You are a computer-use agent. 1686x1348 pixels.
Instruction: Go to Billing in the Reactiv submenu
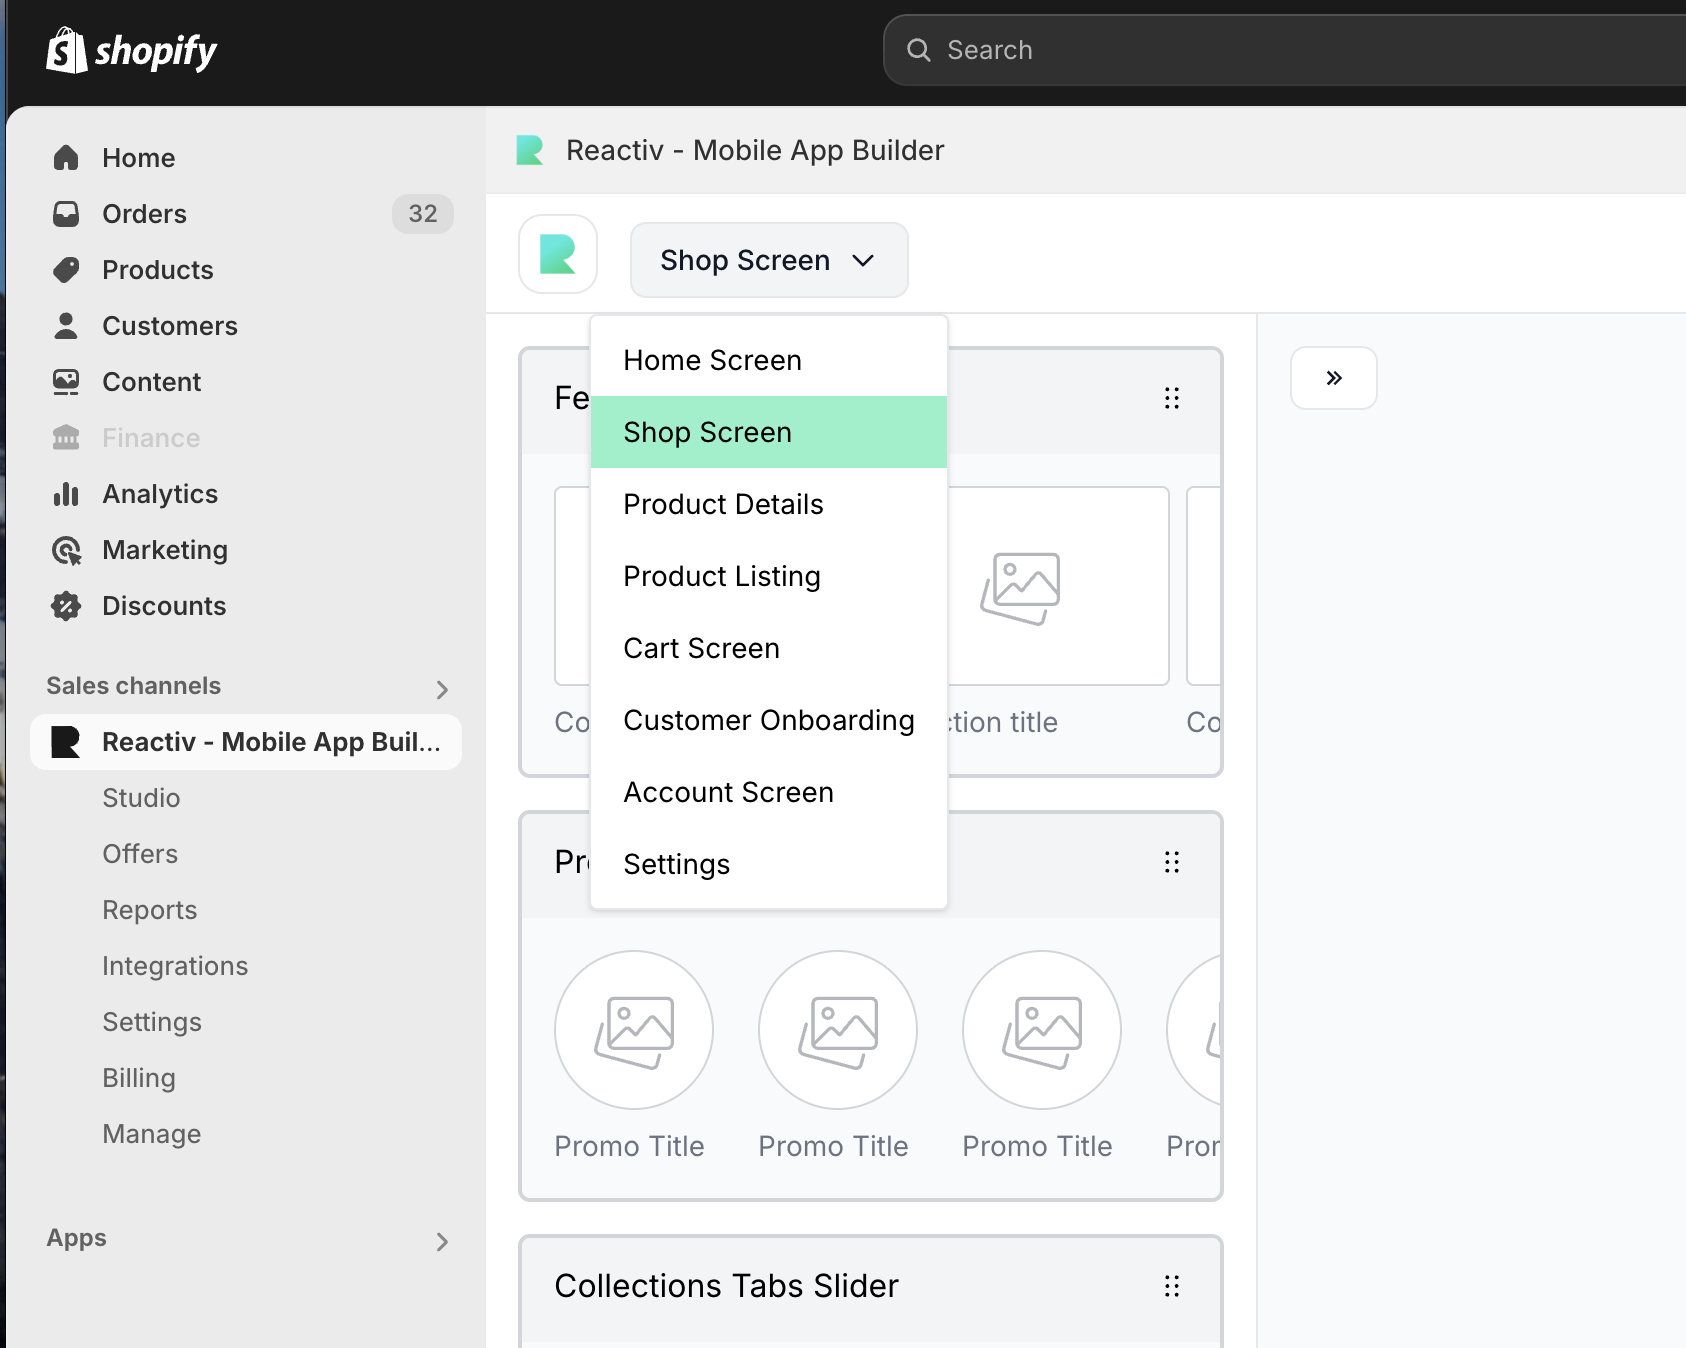139,1078
